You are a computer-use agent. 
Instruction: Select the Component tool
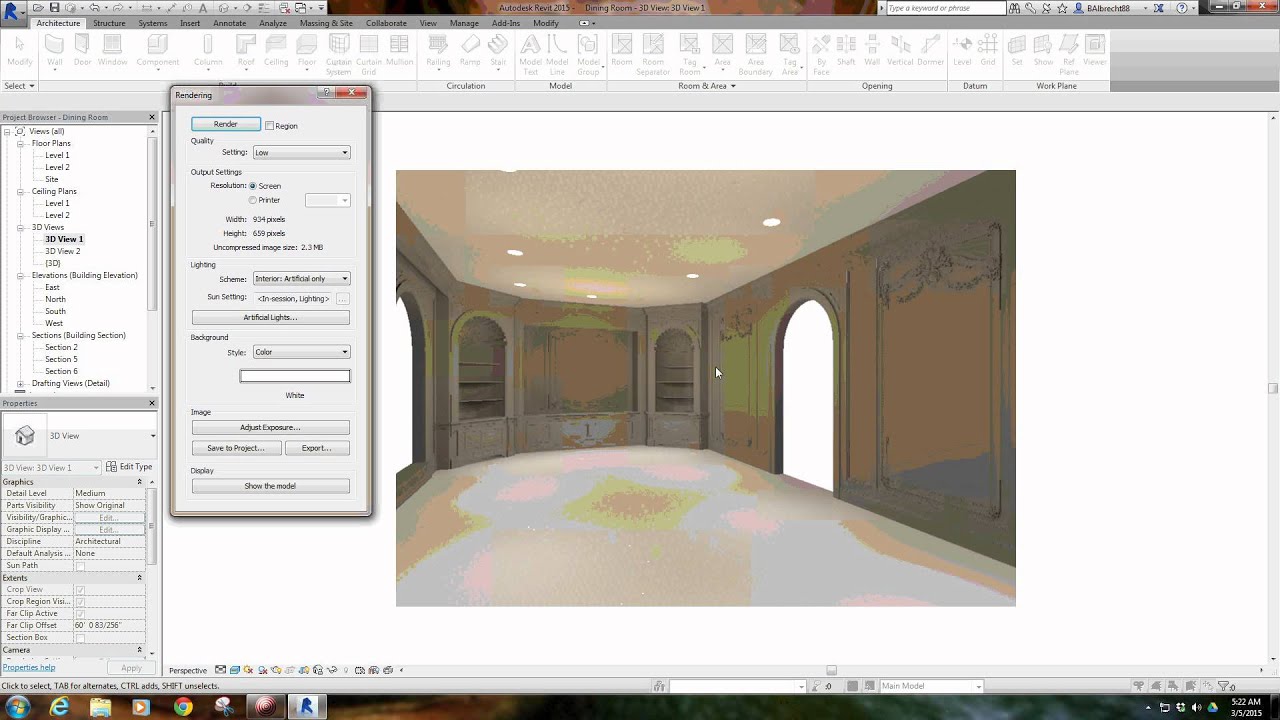(158, 50)
